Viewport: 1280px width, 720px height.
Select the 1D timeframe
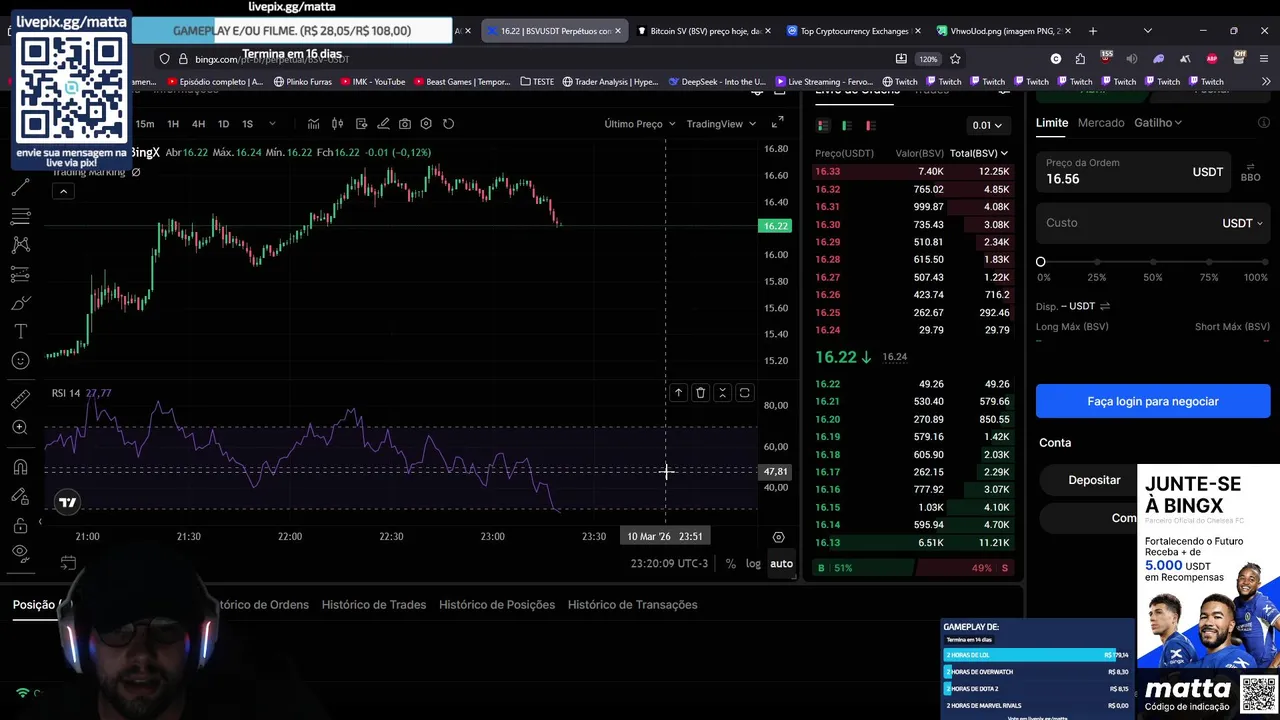223,124
